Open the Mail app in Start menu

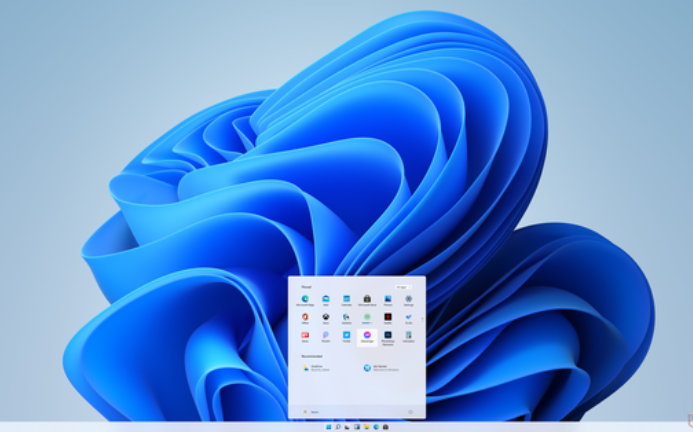[326, 301]
